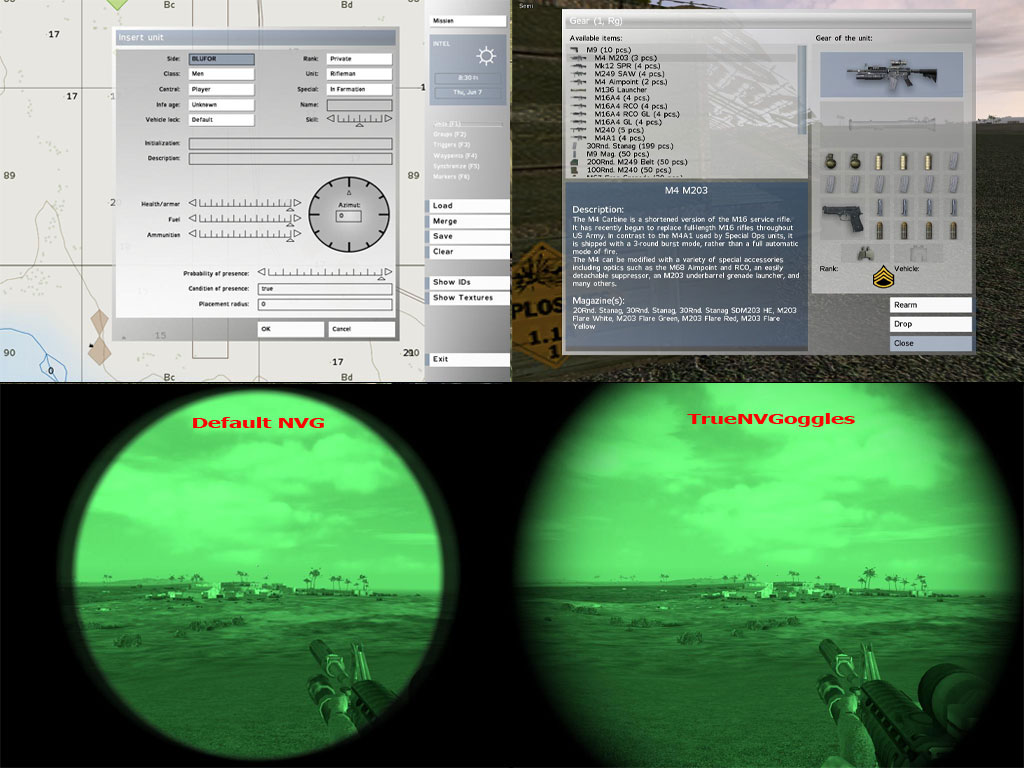This screenshot has width=1024, height=768.
Task: Raise Probability of presence with right arrow
Action: [388, 272]
